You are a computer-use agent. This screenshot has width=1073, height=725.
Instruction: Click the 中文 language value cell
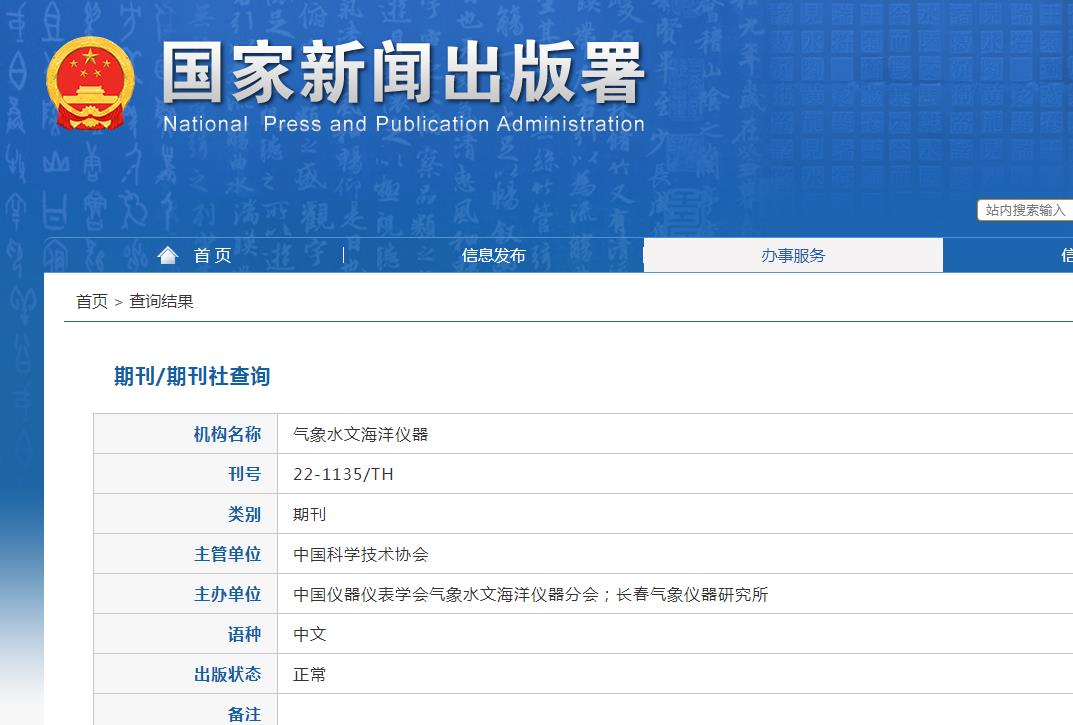tap(309, 634)
